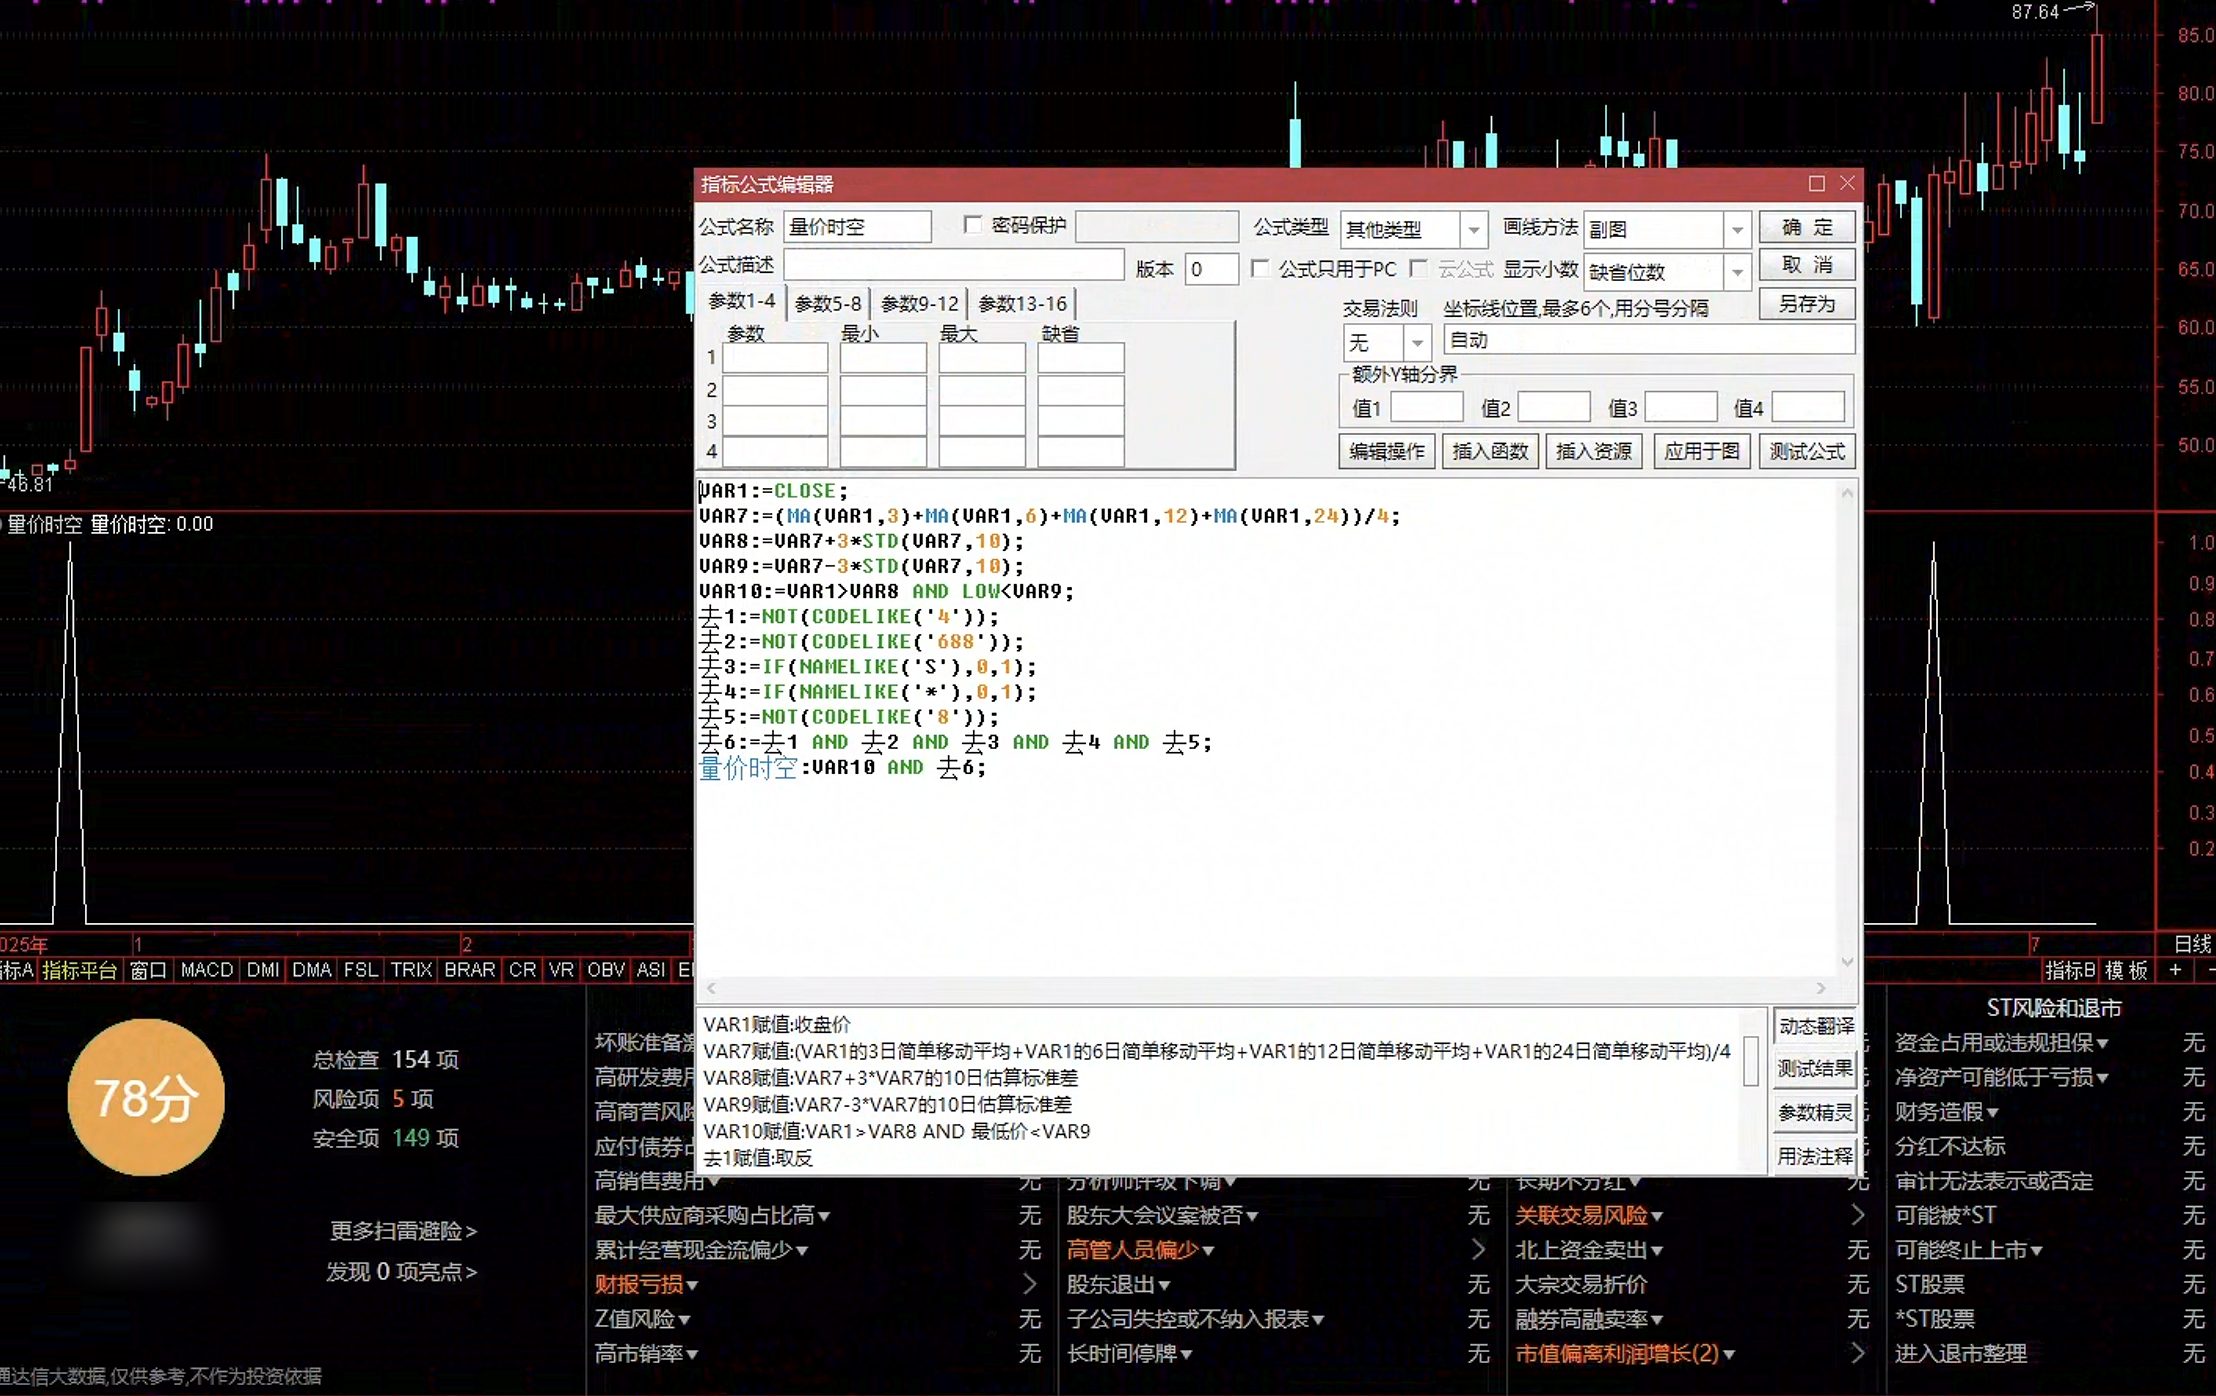Click the plus zoom button on chart bar
Viewport: 2216px width, 1396px height.
[2175, 970]
